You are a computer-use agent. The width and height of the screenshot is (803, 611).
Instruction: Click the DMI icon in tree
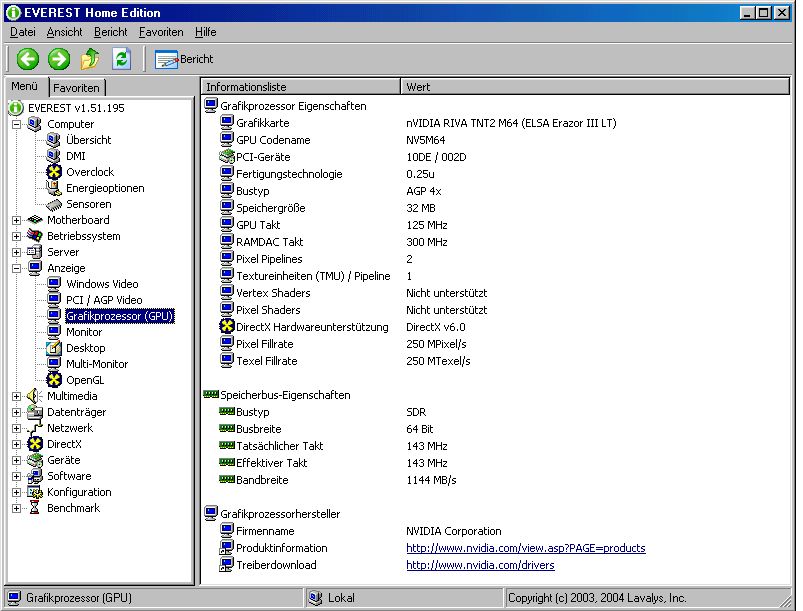(53, 156)
